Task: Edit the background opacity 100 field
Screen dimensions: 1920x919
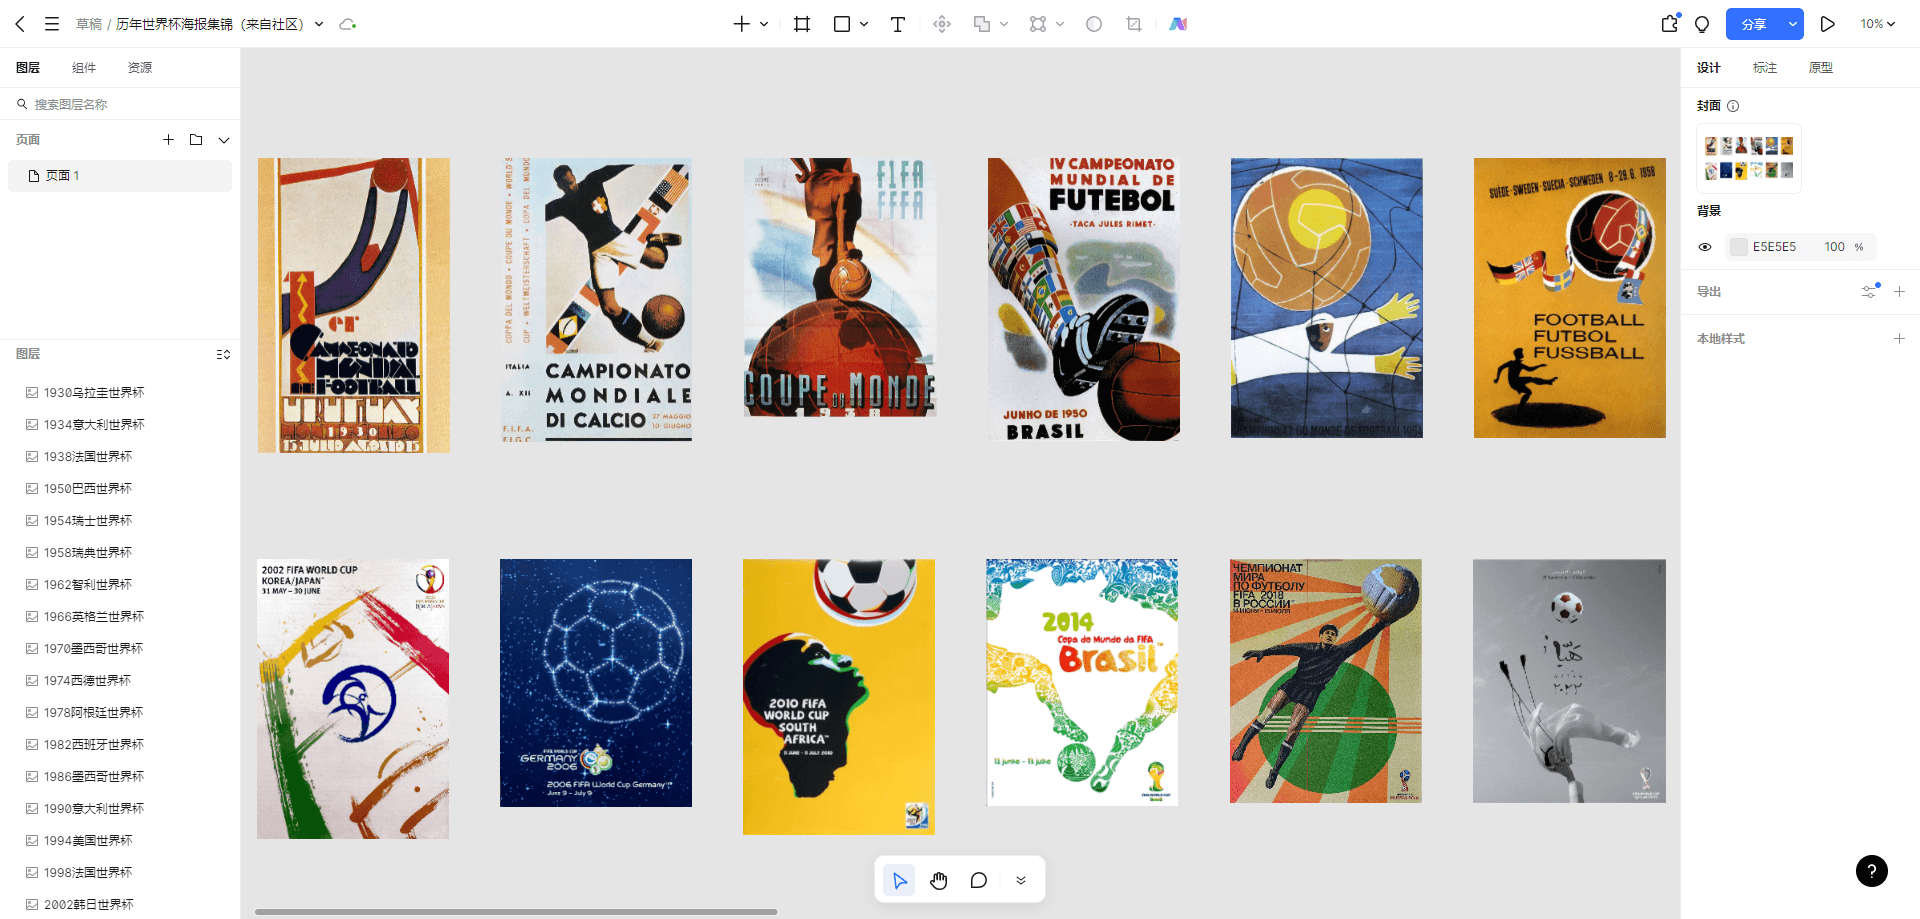Action: (x=1835, y=247)
